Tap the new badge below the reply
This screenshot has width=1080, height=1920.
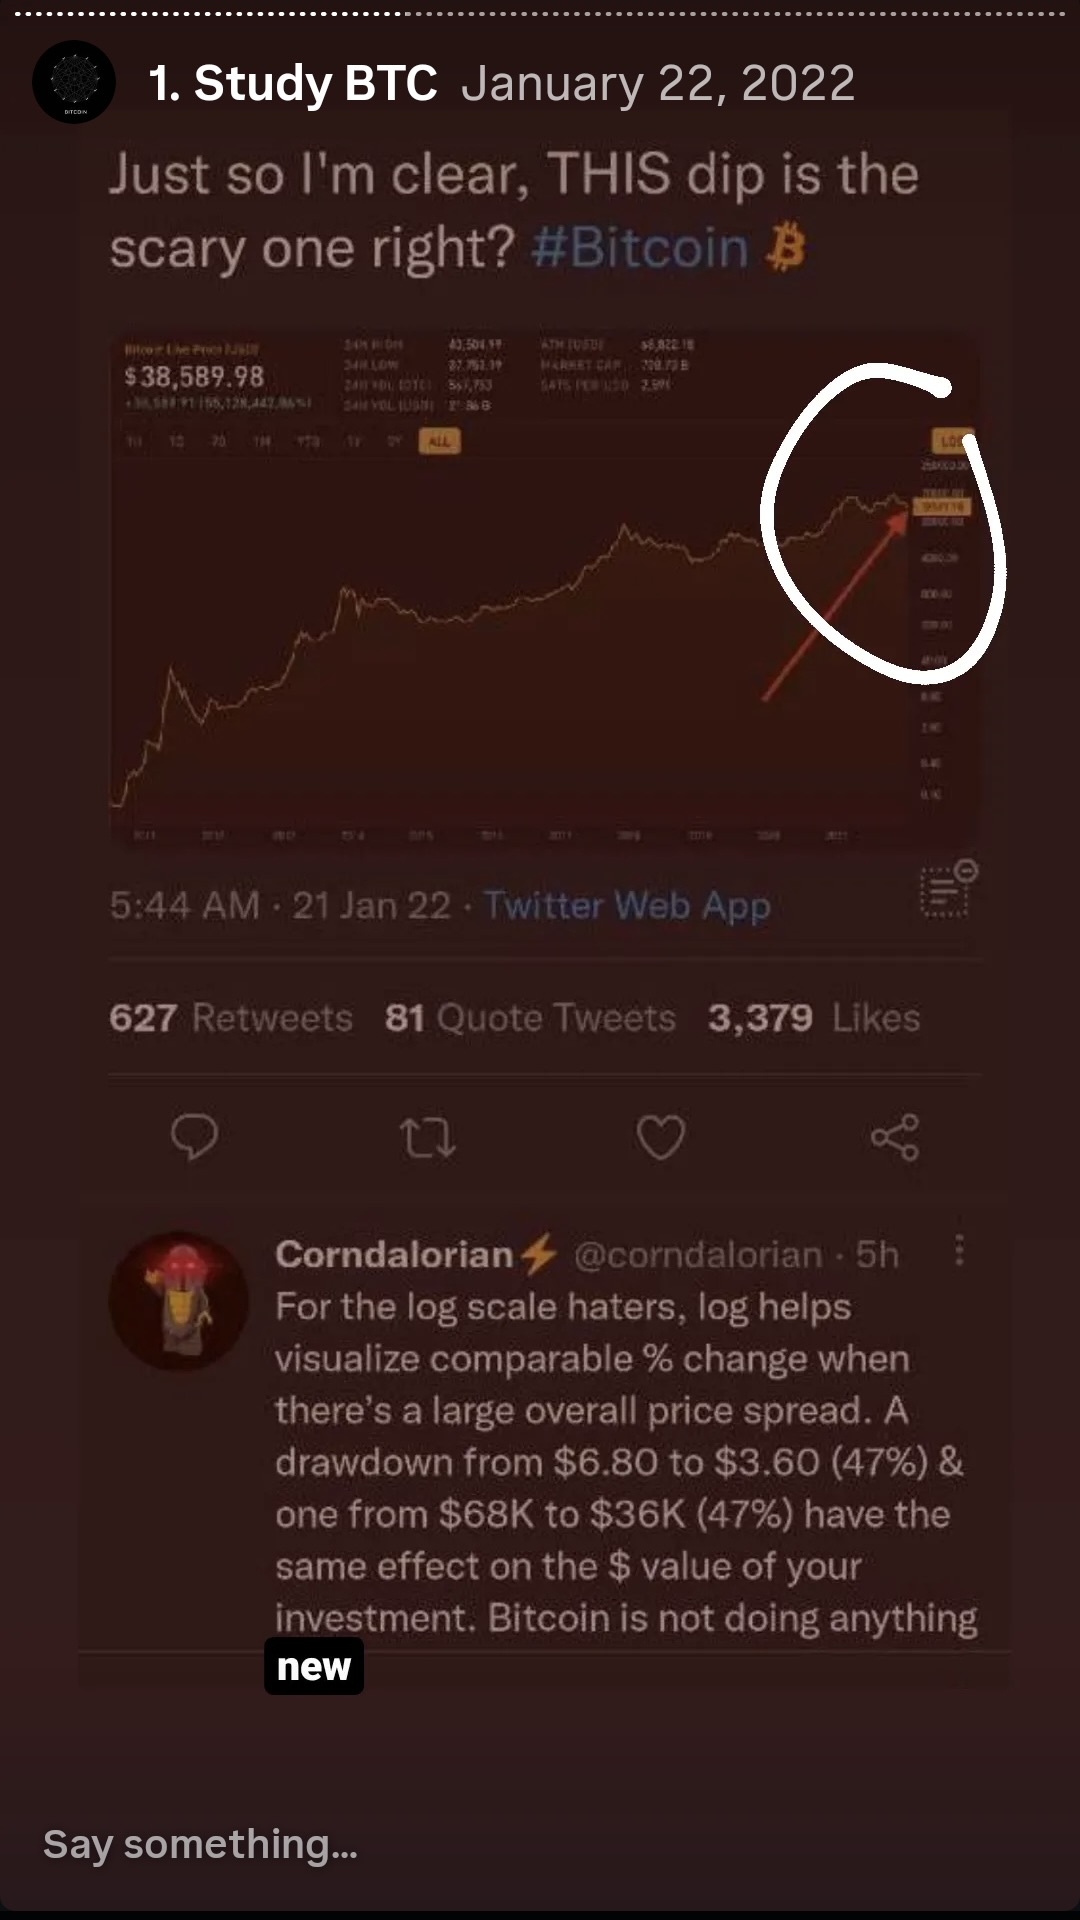pyautogui.click(x=313, y=1667)
